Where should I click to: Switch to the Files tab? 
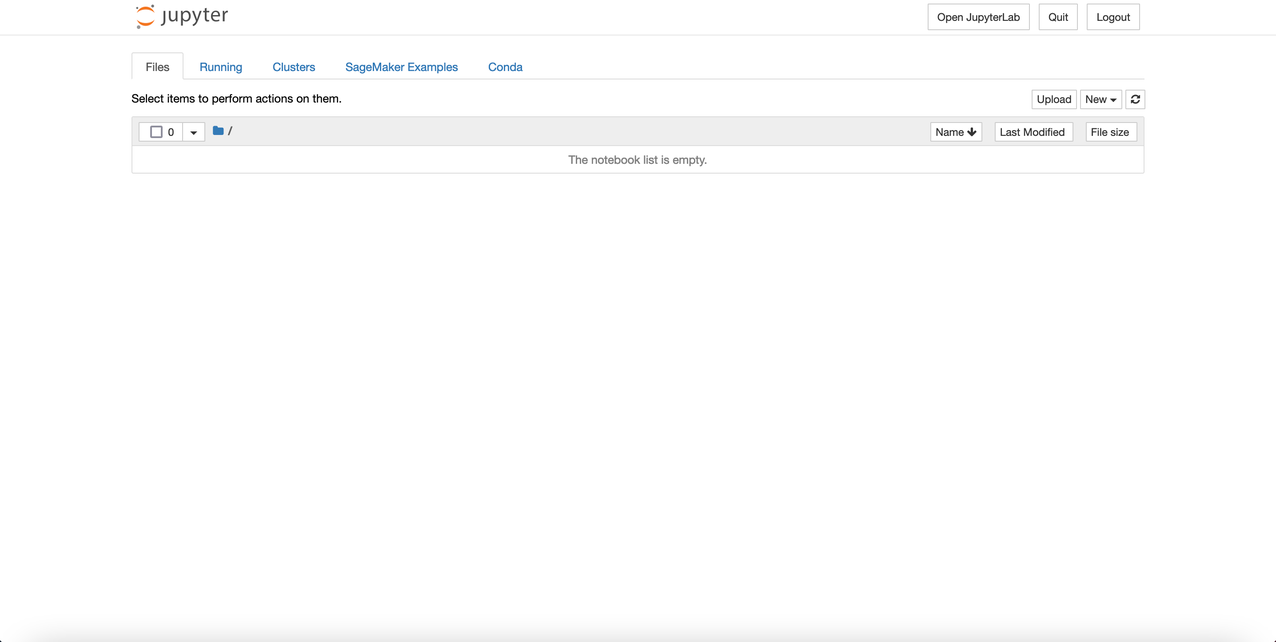(x=157, y=67)
